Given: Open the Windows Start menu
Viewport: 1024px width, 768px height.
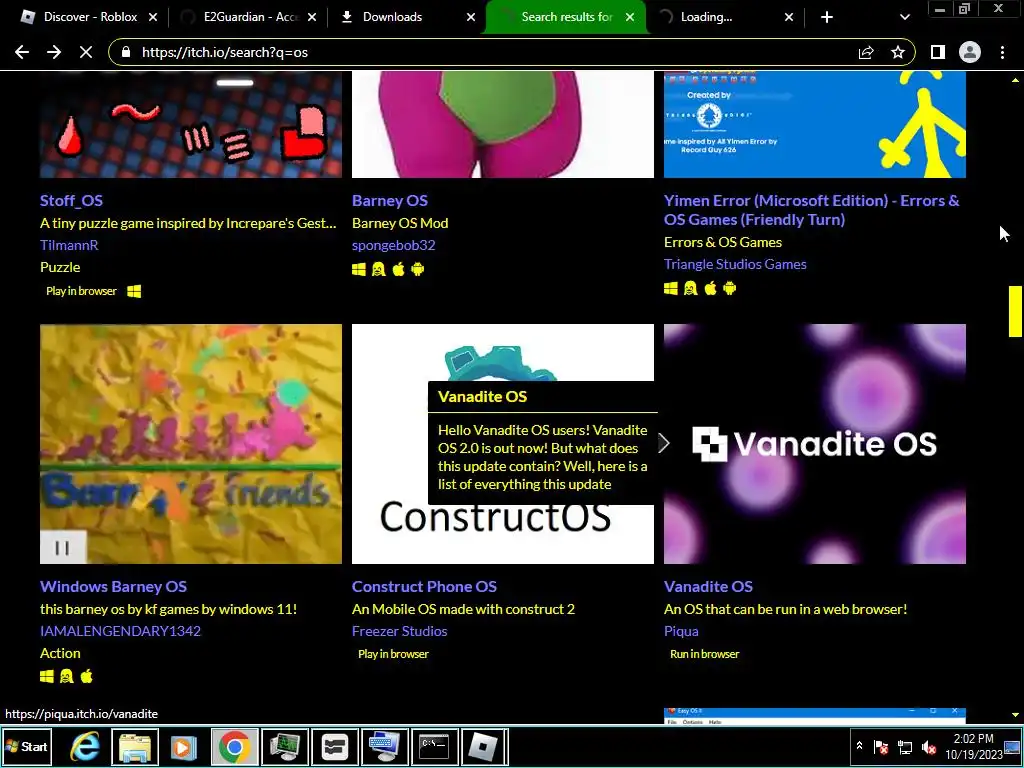Looking at the screenshot, I should pyautogui.click(x=26, y=746).
